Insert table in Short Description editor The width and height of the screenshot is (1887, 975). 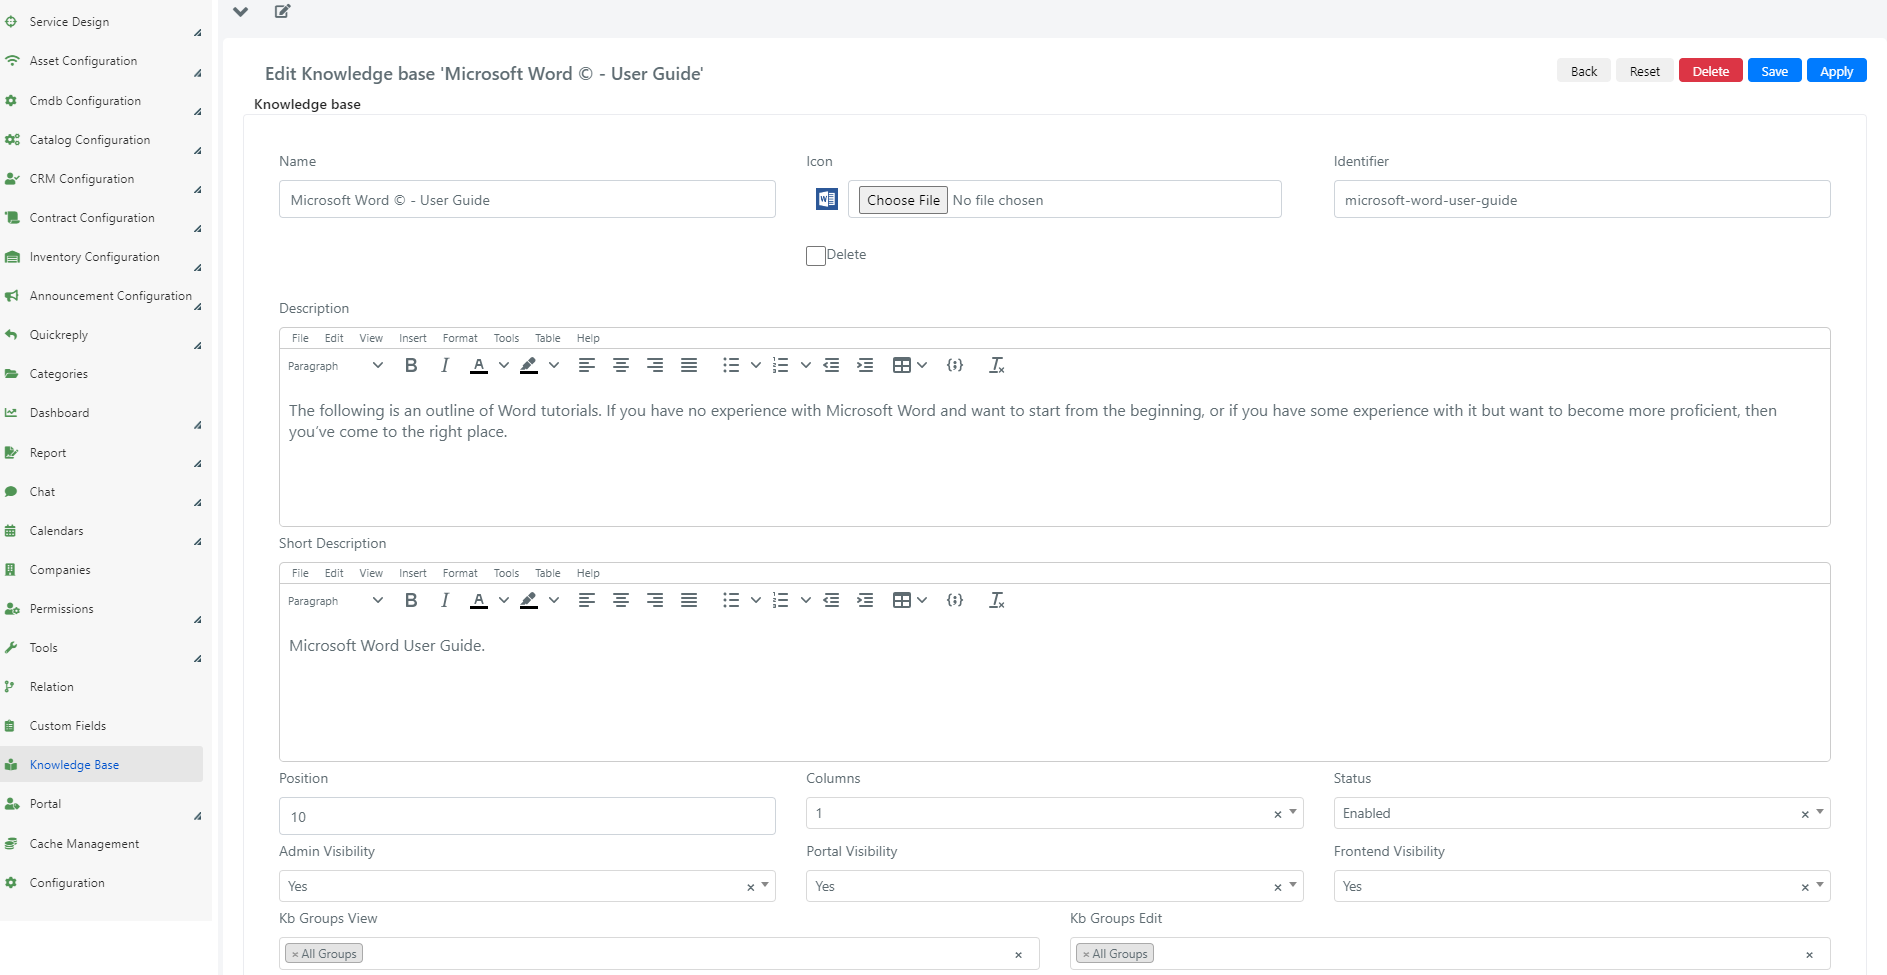point(902,601)
